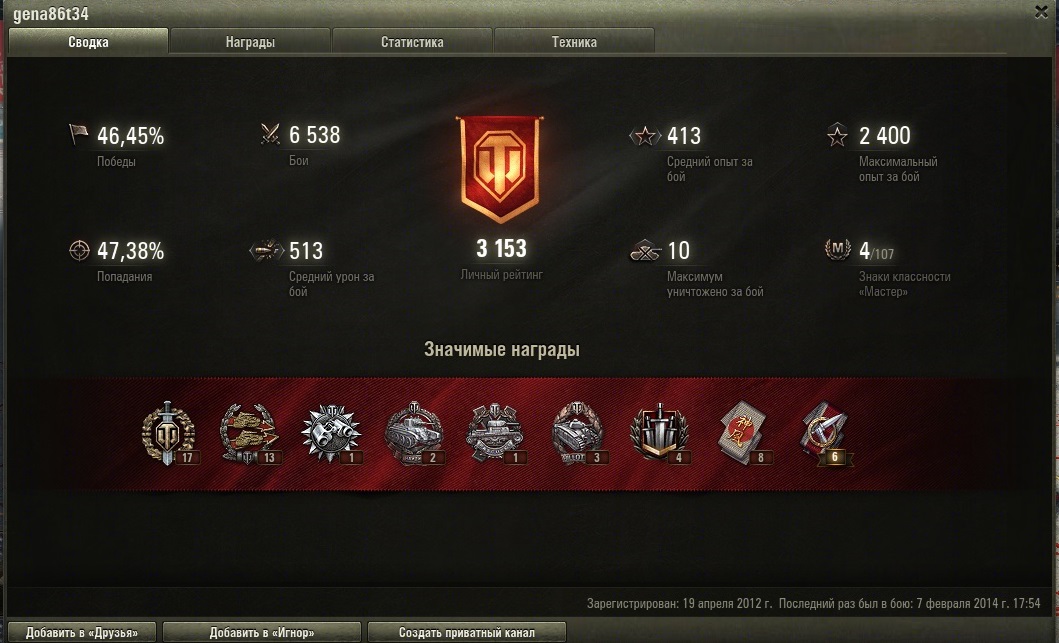Viewport: 1059px width, 643px height.
Task: Click the red ribbon medal with count 6
Action: (x=825, y=433)
